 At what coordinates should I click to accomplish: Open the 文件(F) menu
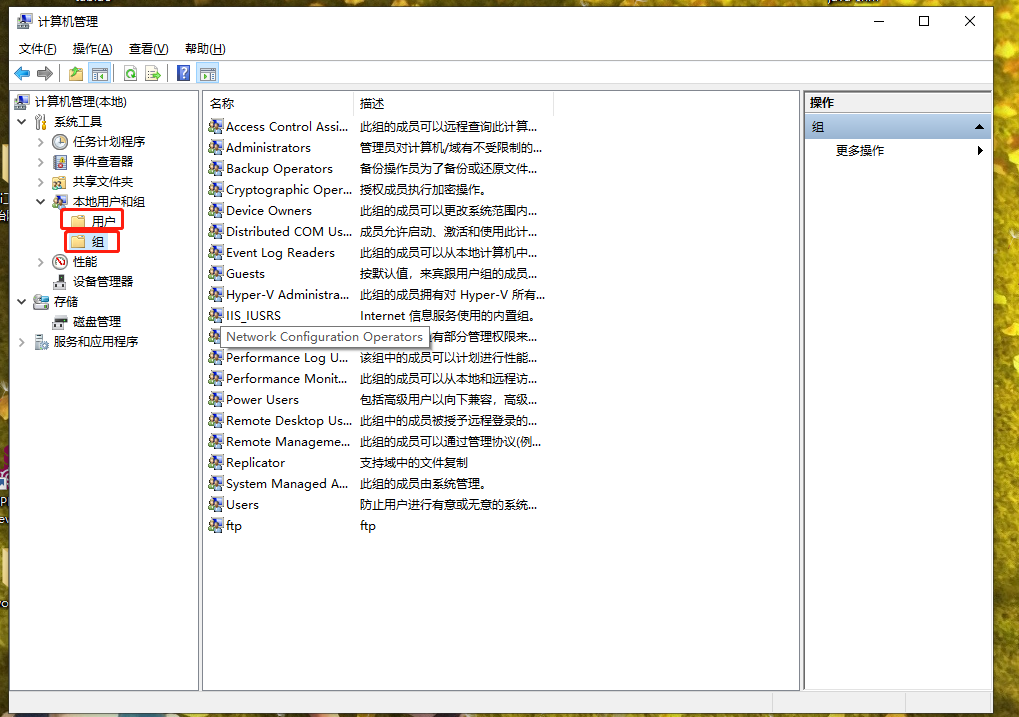click(37, 49)
